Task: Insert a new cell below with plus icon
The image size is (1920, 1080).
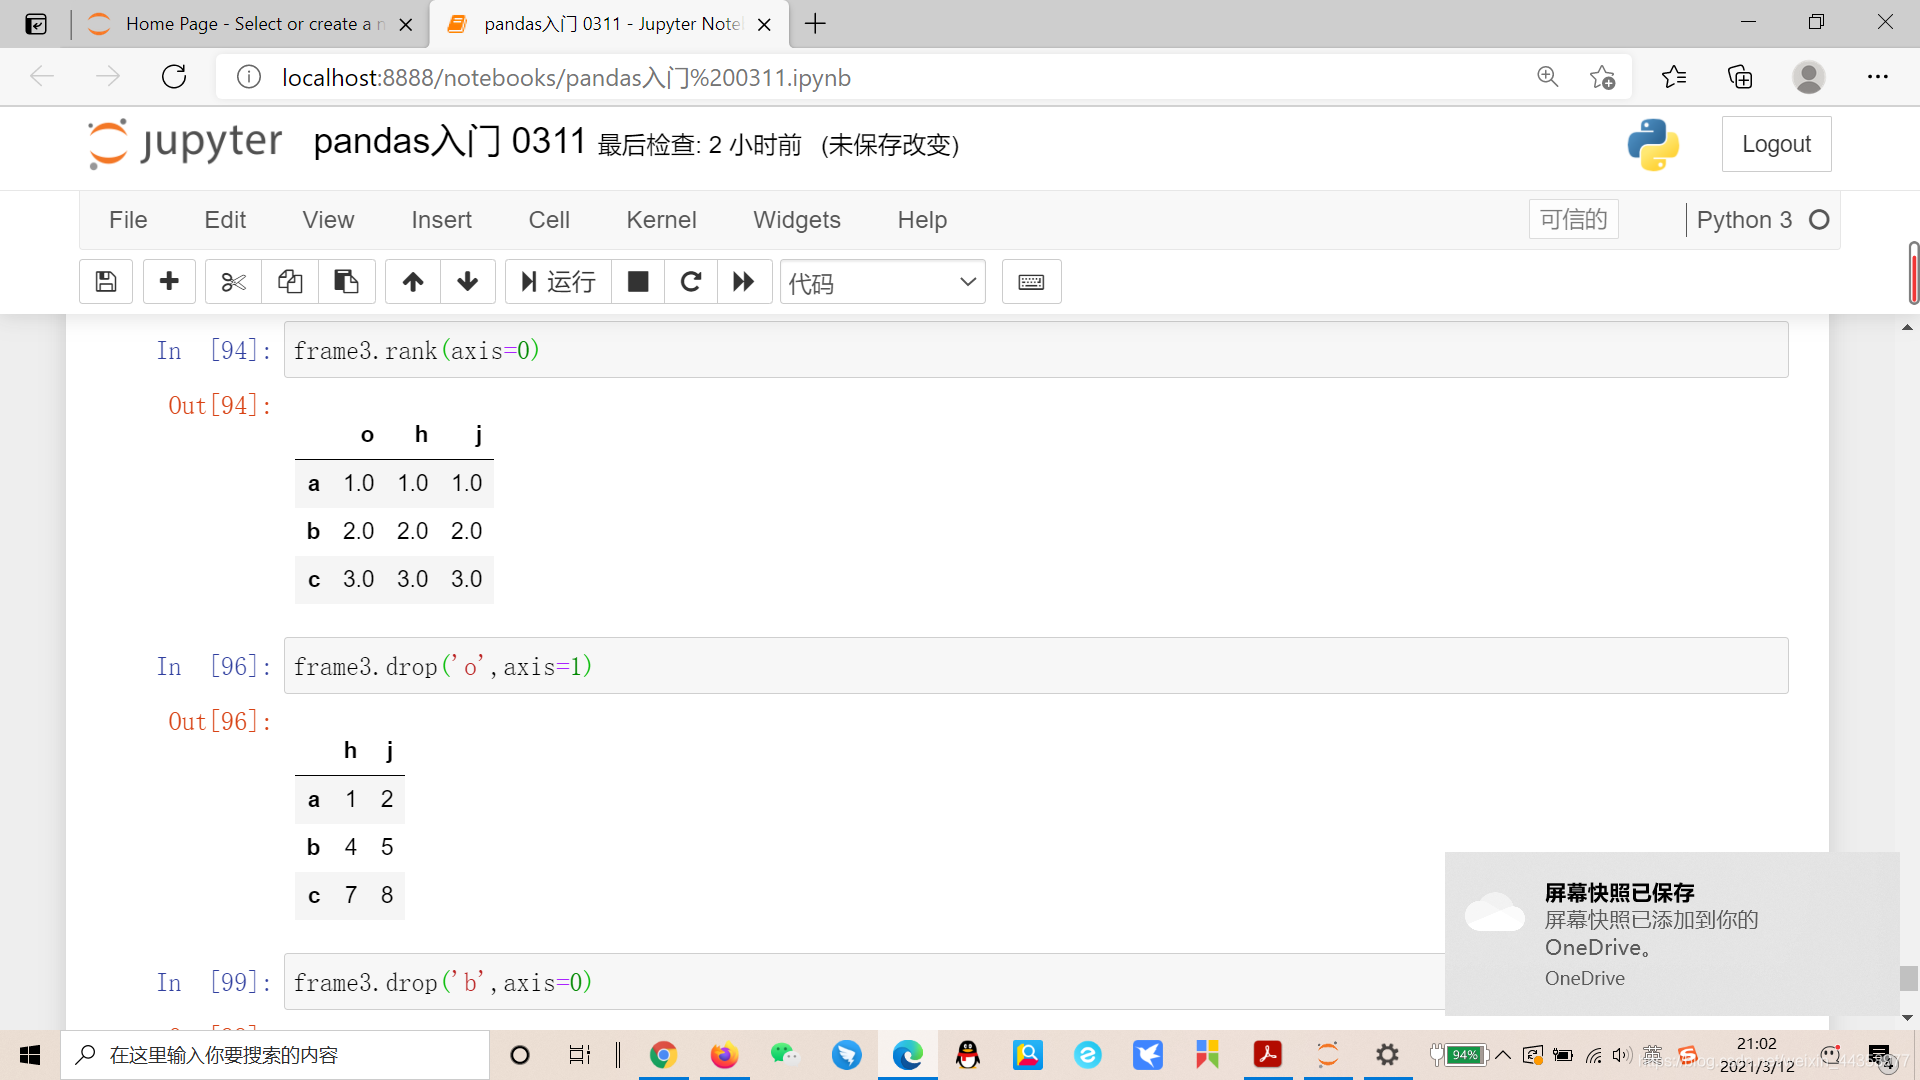Action: tap(169, 281)
